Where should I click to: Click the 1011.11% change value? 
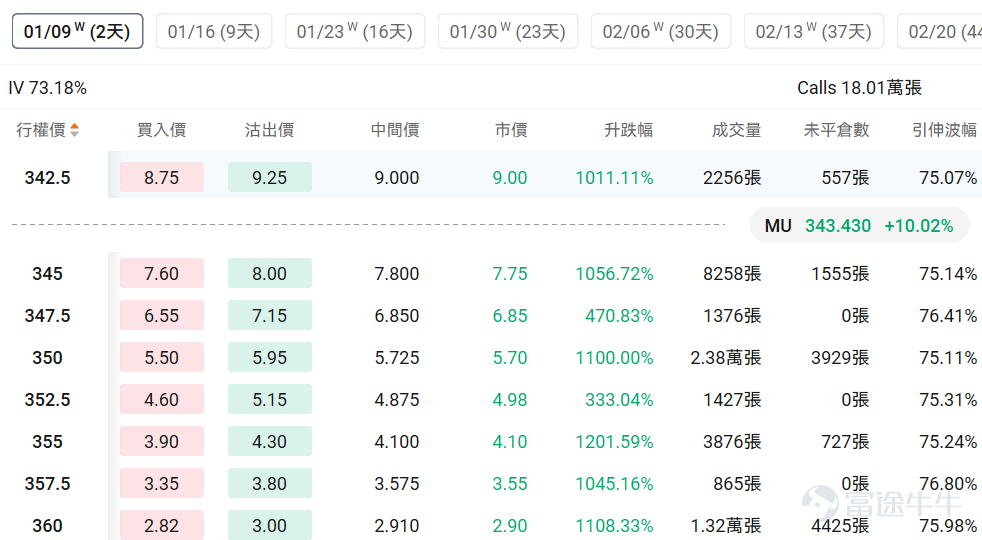click(x=614, y=177)
